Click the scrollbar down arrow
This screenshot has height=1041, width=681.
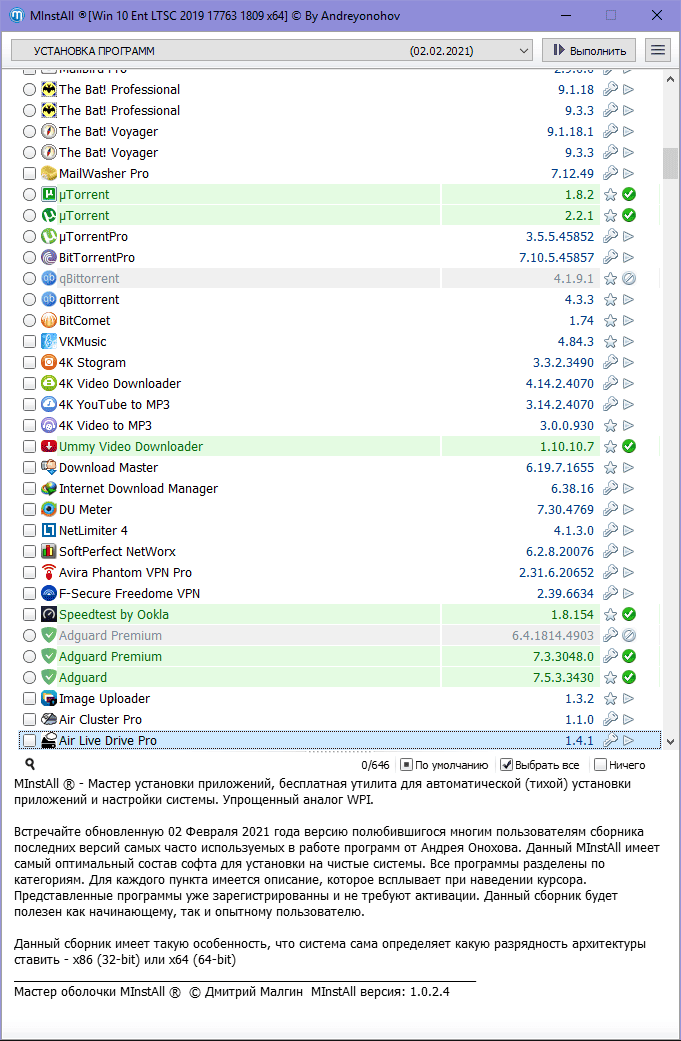tap(670, 742)
